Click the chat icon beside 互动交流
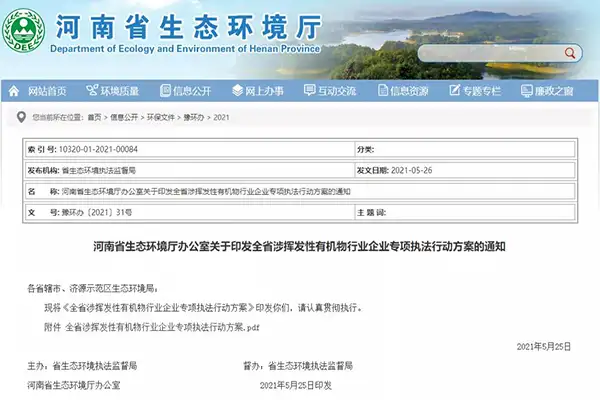The width and height of the screenshot is (600, 400). (x=310, y=90)
